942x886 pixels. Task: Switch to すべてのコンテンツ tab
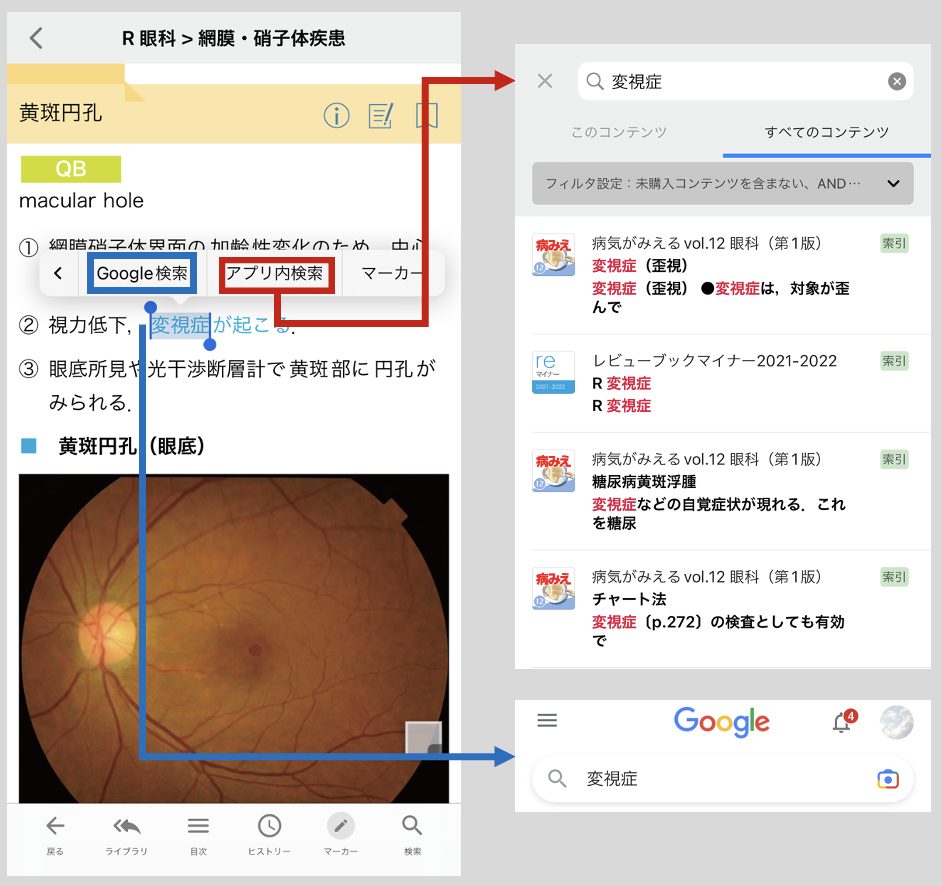(826, 132)
